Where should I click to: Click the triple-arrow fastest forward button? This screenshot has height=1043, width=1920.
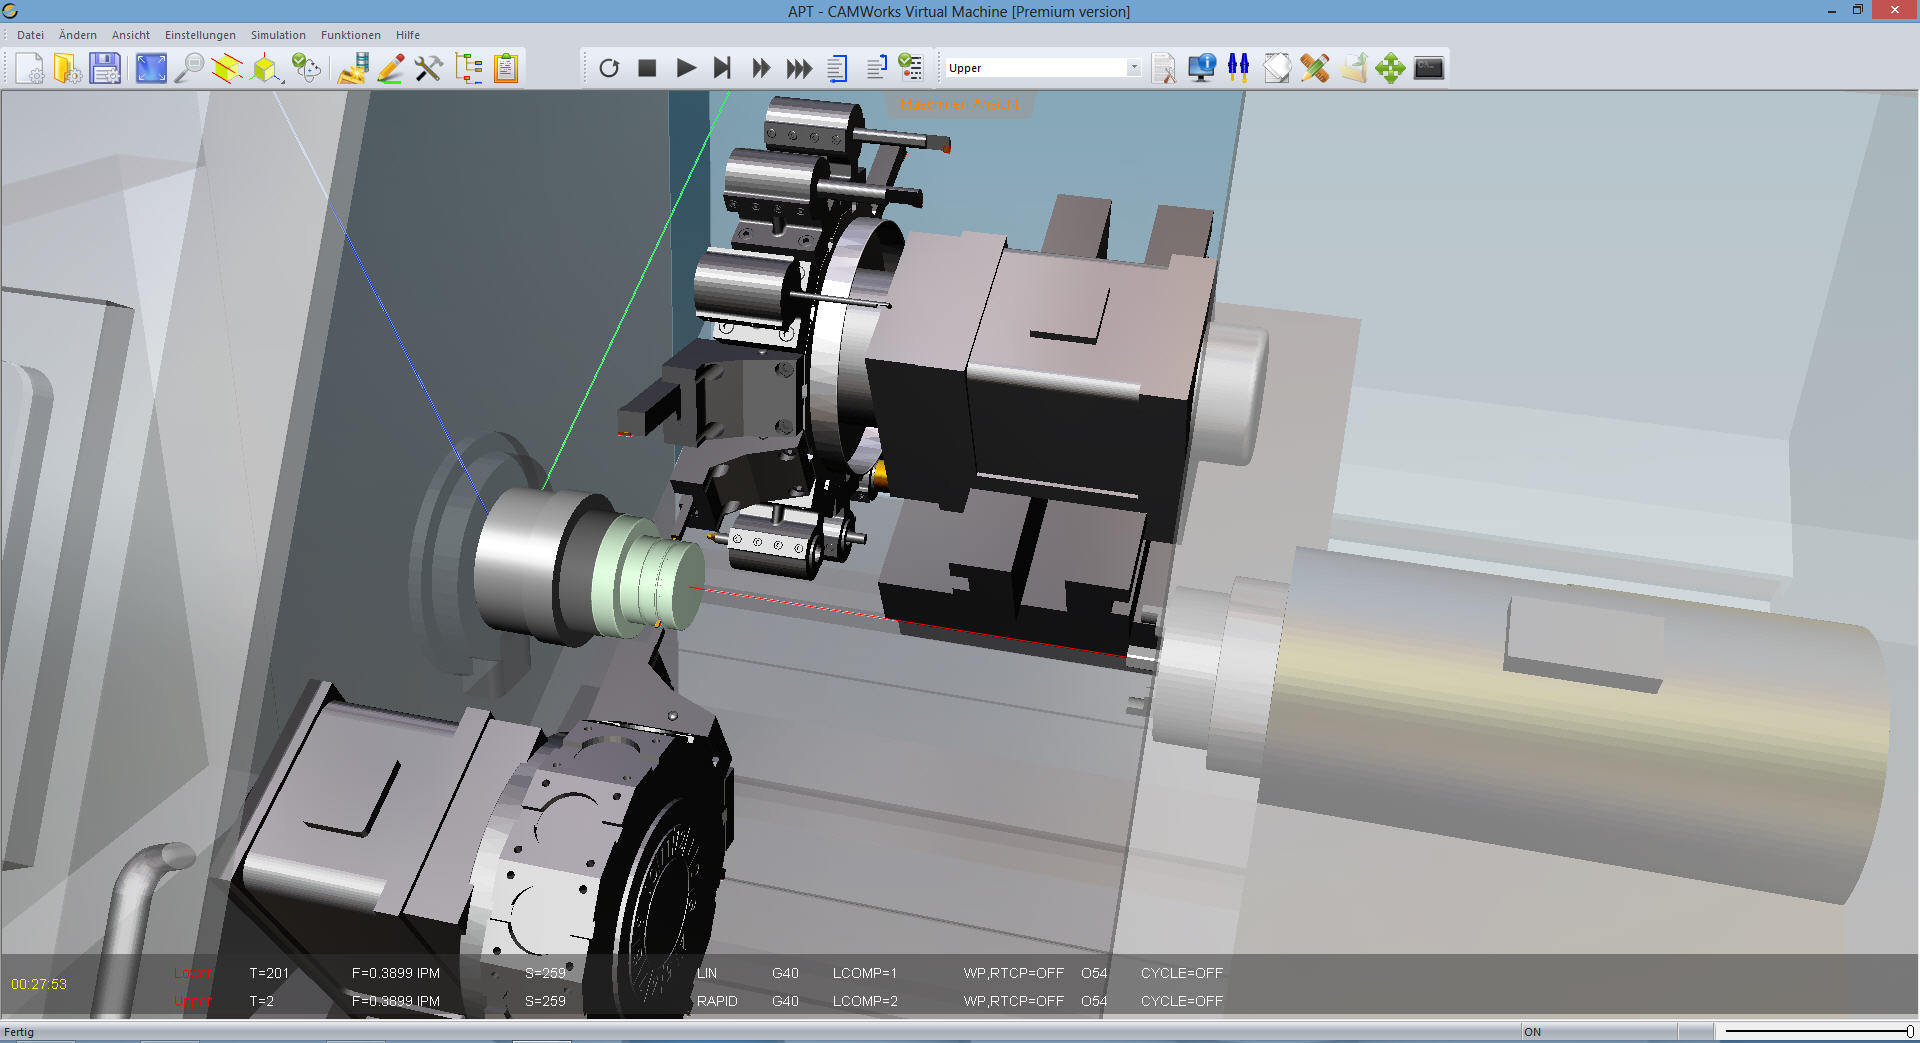pyautogui.click(x=799, y=68)
